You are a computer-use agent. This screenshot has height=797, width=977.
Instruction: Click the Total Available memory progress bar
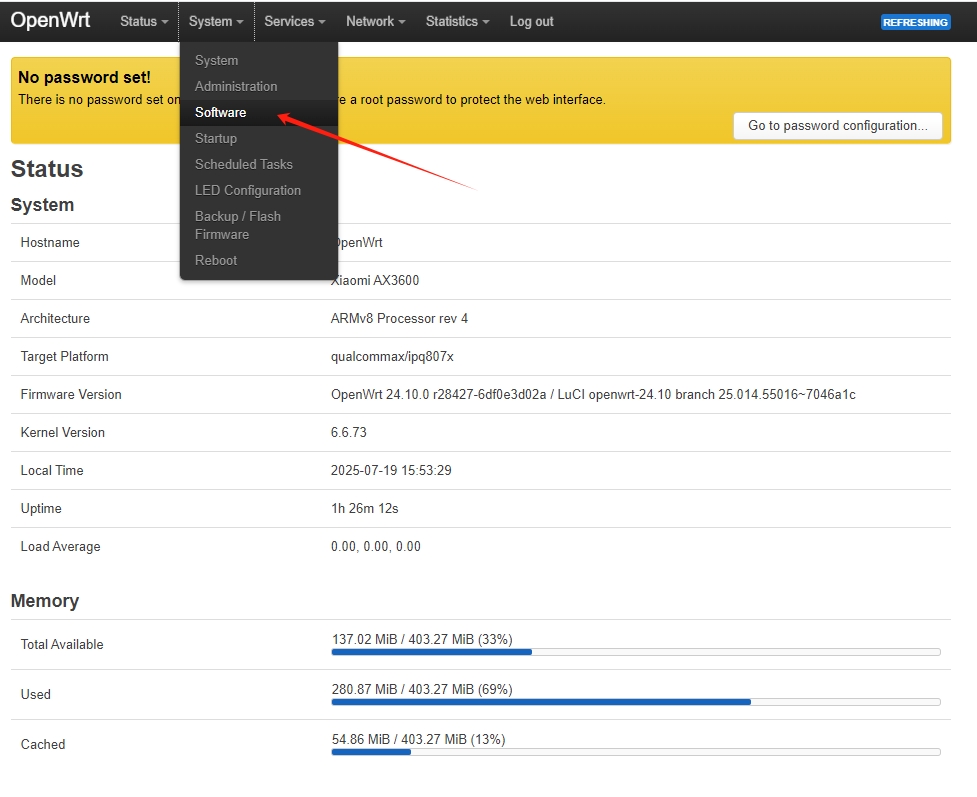[636, 652]
